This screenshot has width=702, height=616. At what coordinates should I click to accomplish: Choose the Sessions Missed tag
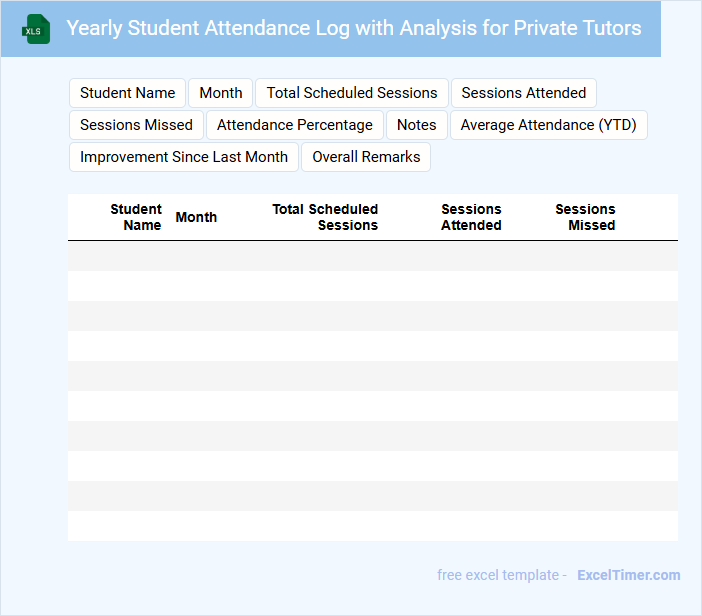point(136,125)
